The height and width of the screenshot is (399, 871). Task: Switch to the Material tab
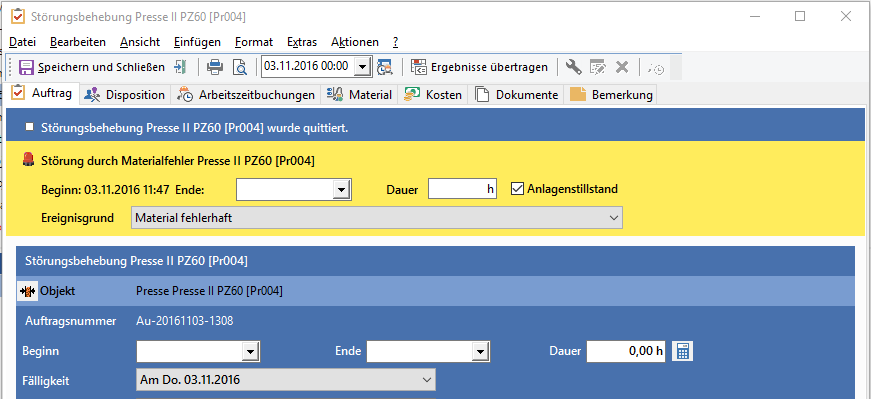click(359, 95)
